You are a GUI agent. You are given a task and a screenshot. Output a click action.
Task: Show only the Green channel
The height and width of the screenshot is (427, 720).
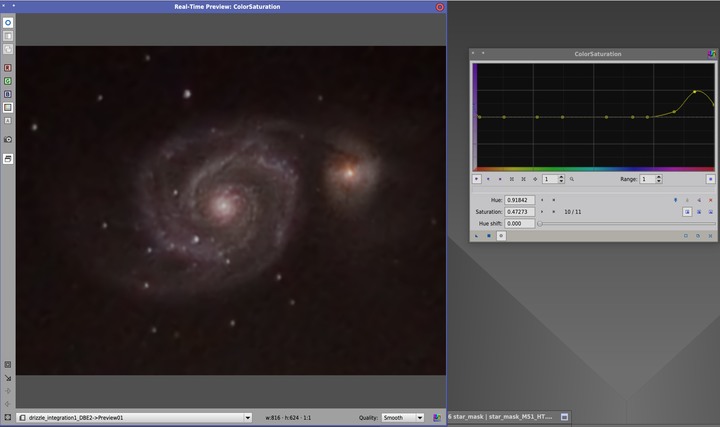(8, 81)
